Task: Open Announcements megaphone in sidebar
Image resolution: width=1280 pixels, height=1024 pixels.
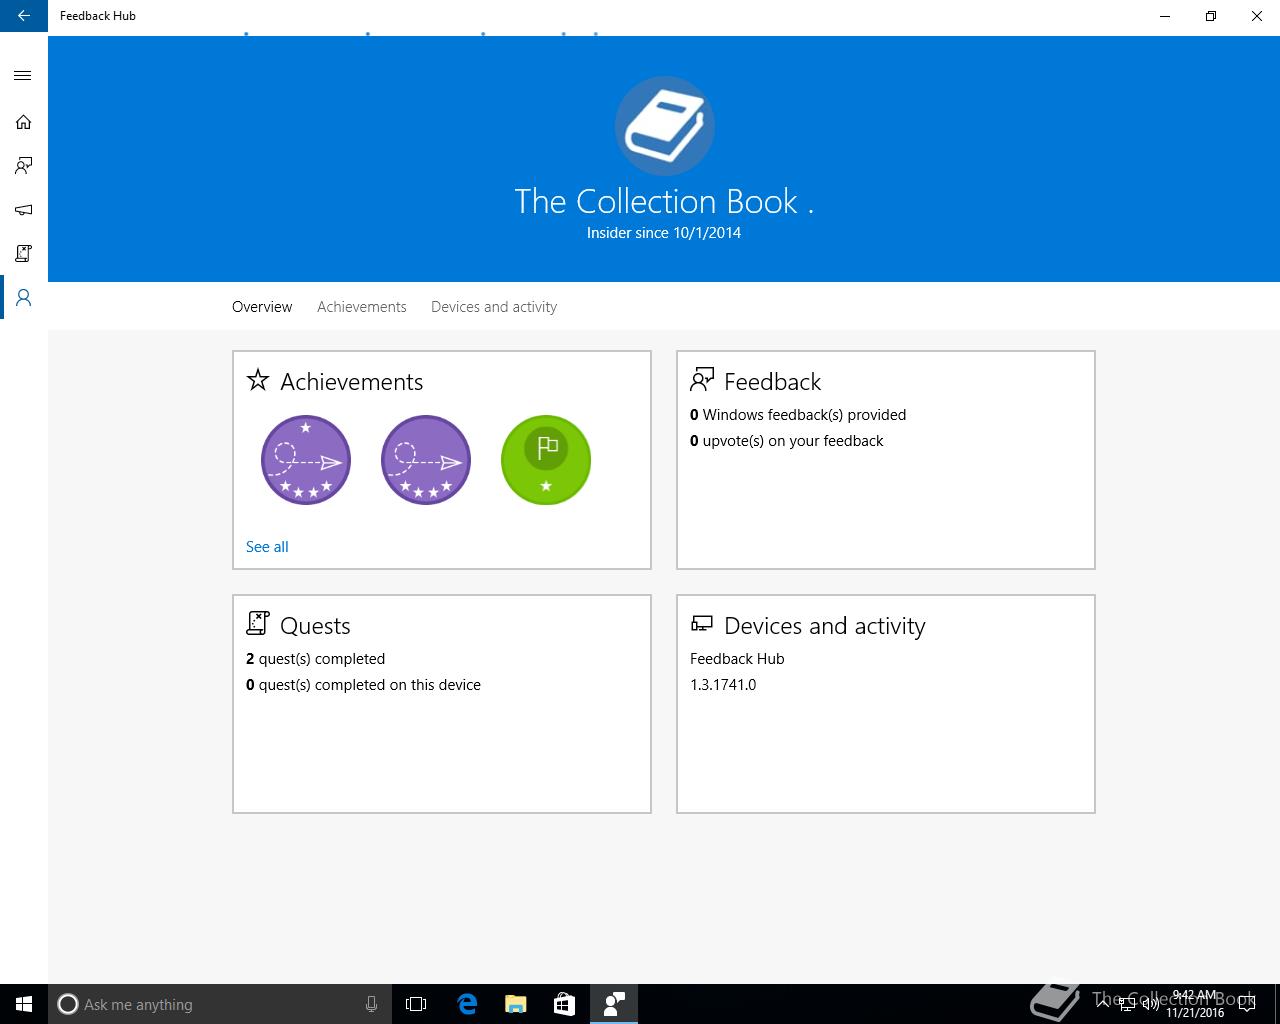Action: pyautogui.click(x=23, y=210)
